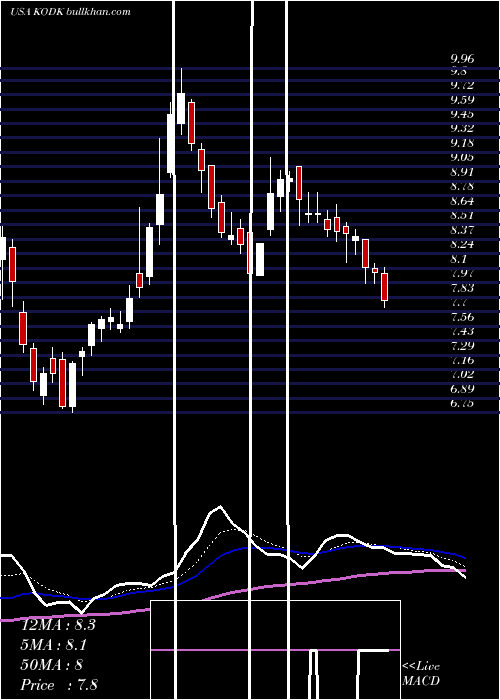The image size is (500, 700).
Task: Select the 6.89 price axis value
Action: [462, 389]
